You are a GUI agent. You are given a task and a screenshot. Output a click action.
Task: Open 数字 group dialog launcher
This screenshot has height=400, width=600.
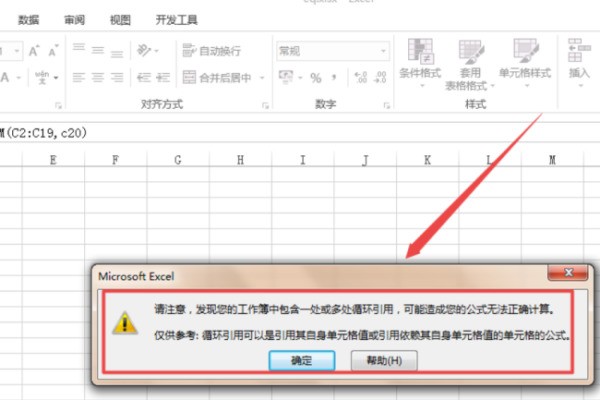386,105
